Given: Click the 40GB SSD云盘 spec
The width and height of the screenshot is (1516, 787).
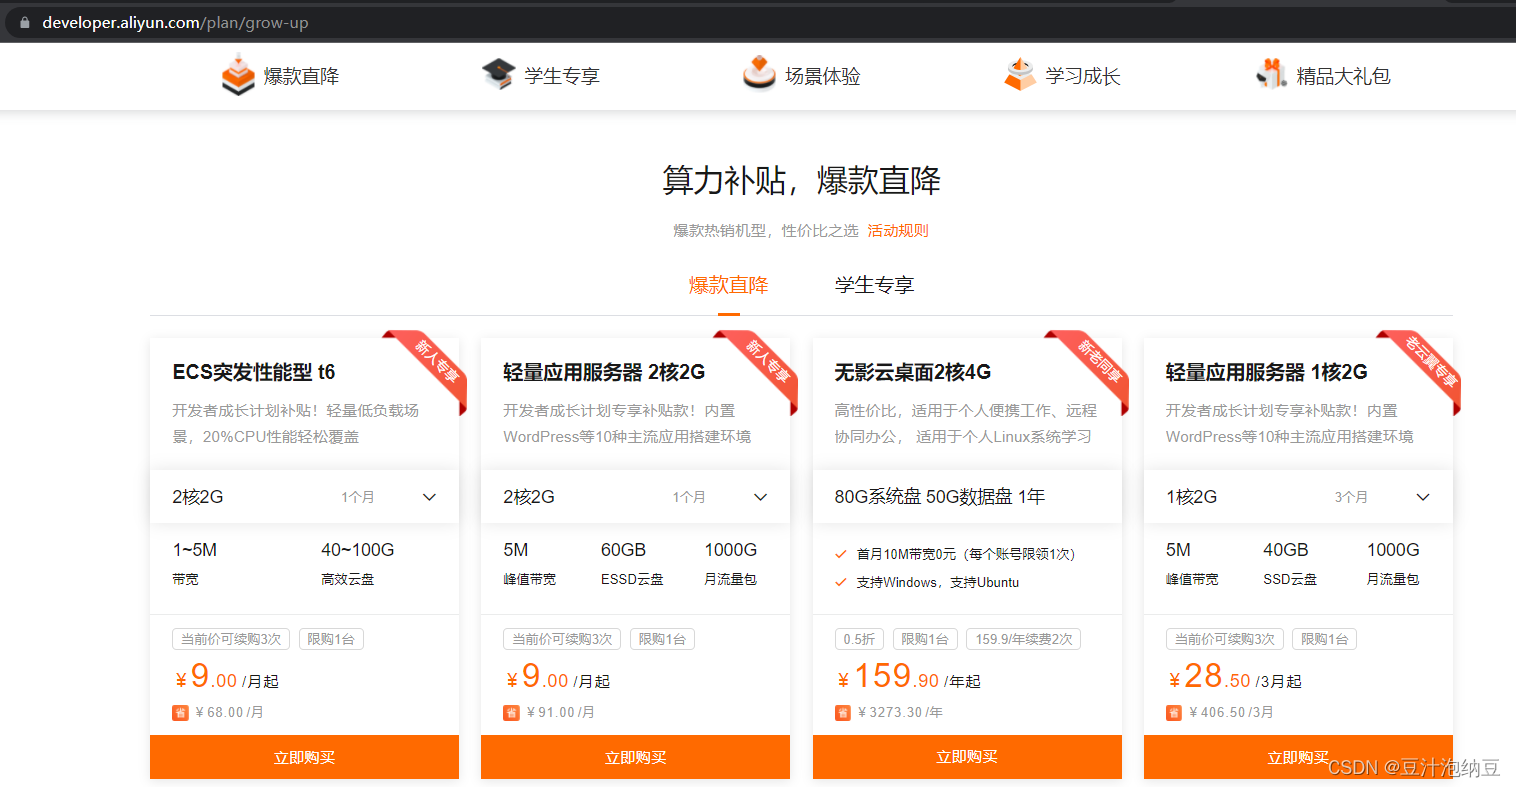Looking at the screenshot, I should 1289,563.
